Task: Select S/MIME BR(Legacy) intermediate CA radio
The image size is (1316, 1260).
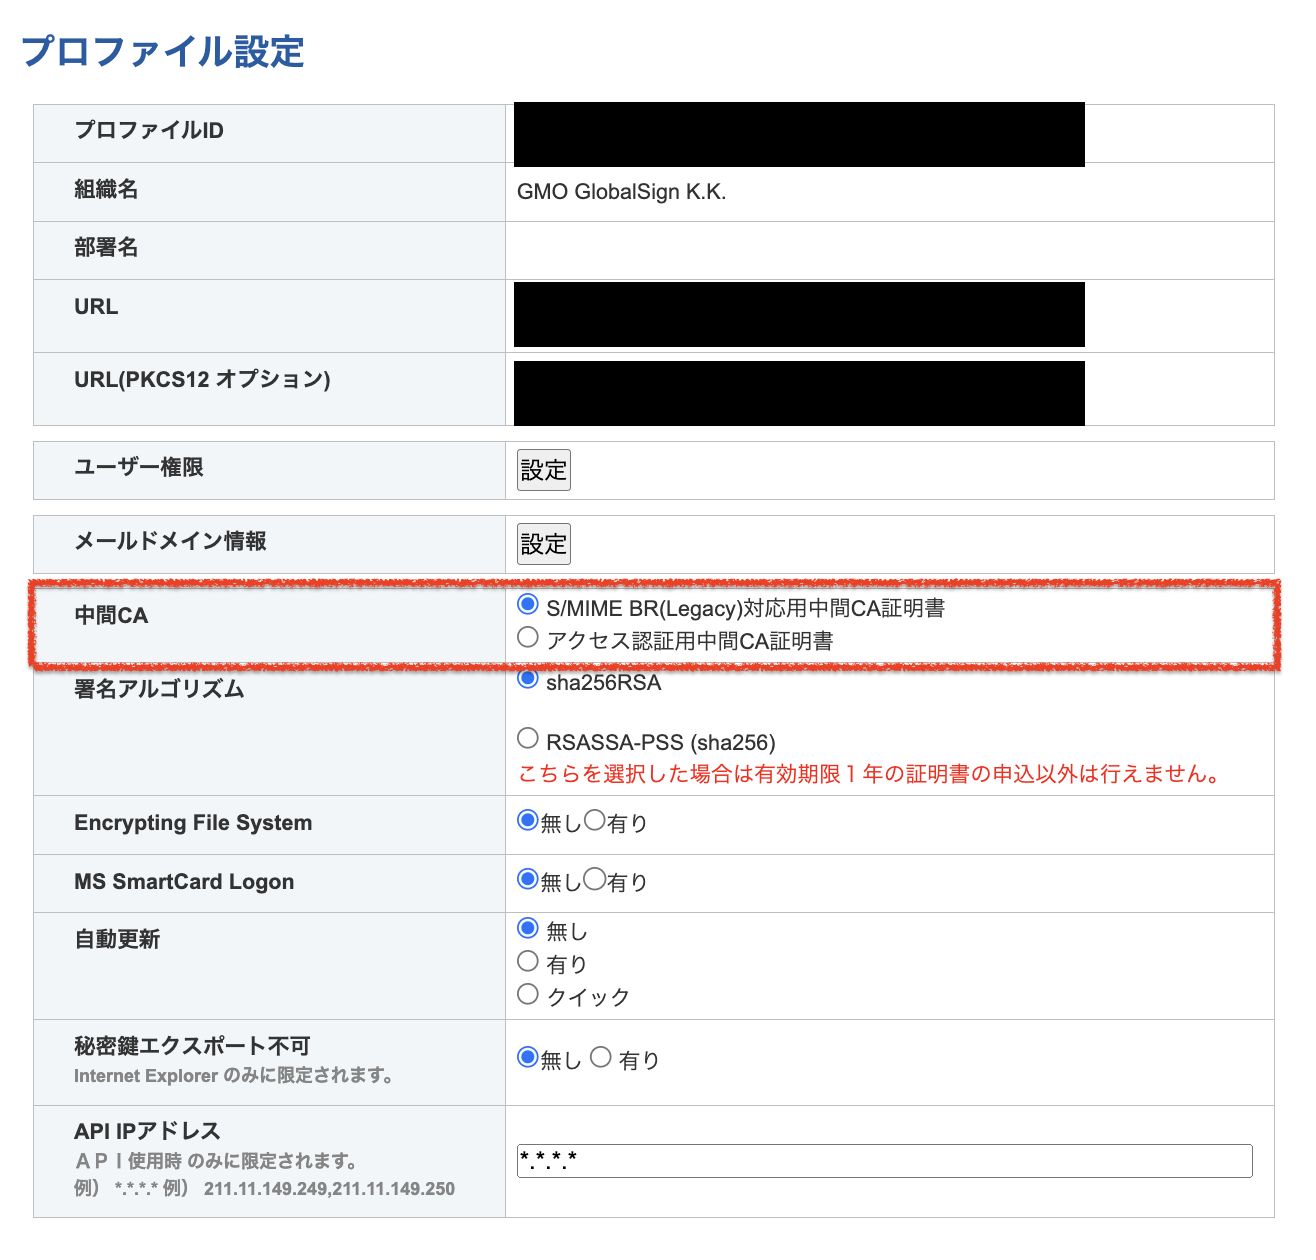Action: [528, 605]
